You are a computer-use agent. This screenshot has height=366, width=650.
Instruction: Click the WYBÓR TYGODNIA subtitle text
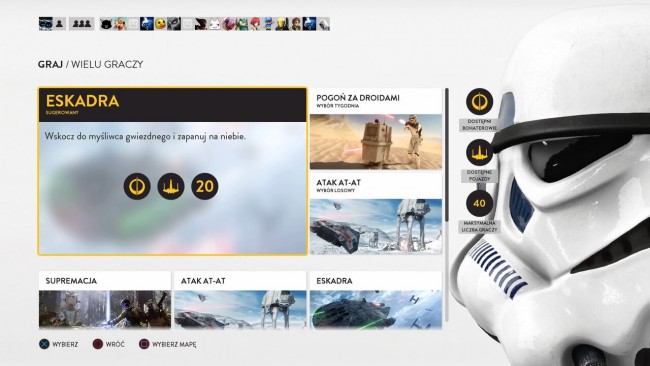click(338, 106)
